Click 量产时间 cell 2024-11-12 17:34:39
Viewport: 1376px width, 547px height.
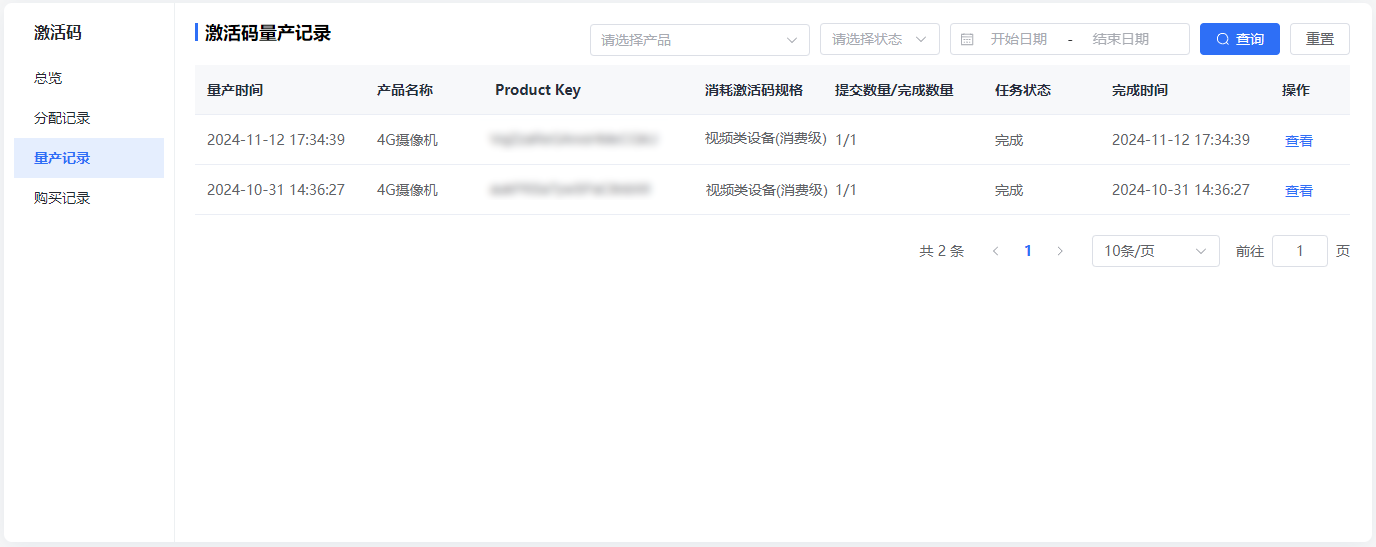click(276, 140)
